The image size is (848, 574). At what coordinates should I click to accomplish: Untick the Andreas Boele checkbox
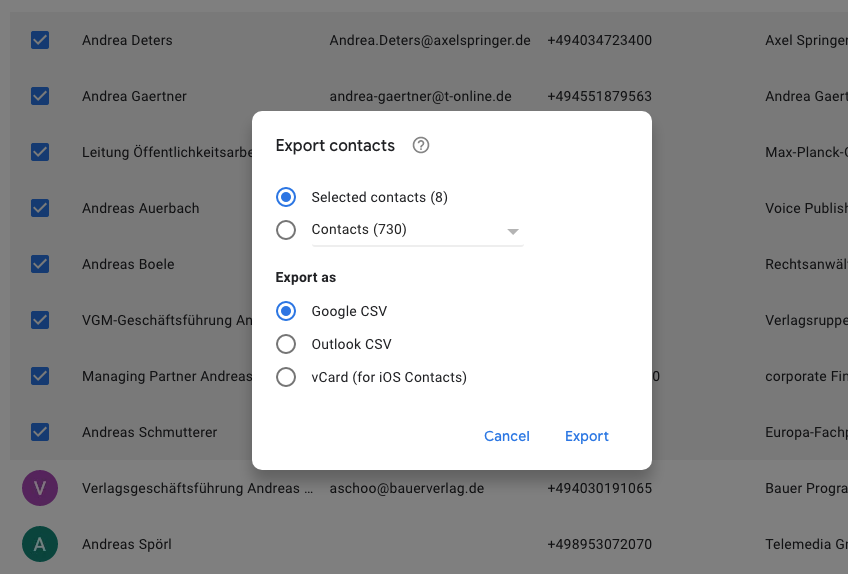pyautogui.click(x=40, y=264)
